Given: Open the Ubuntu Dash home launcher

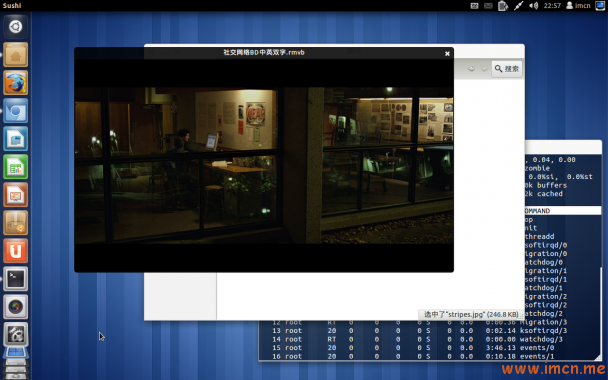Looking at the screenshot, I should tap(16, 27).
